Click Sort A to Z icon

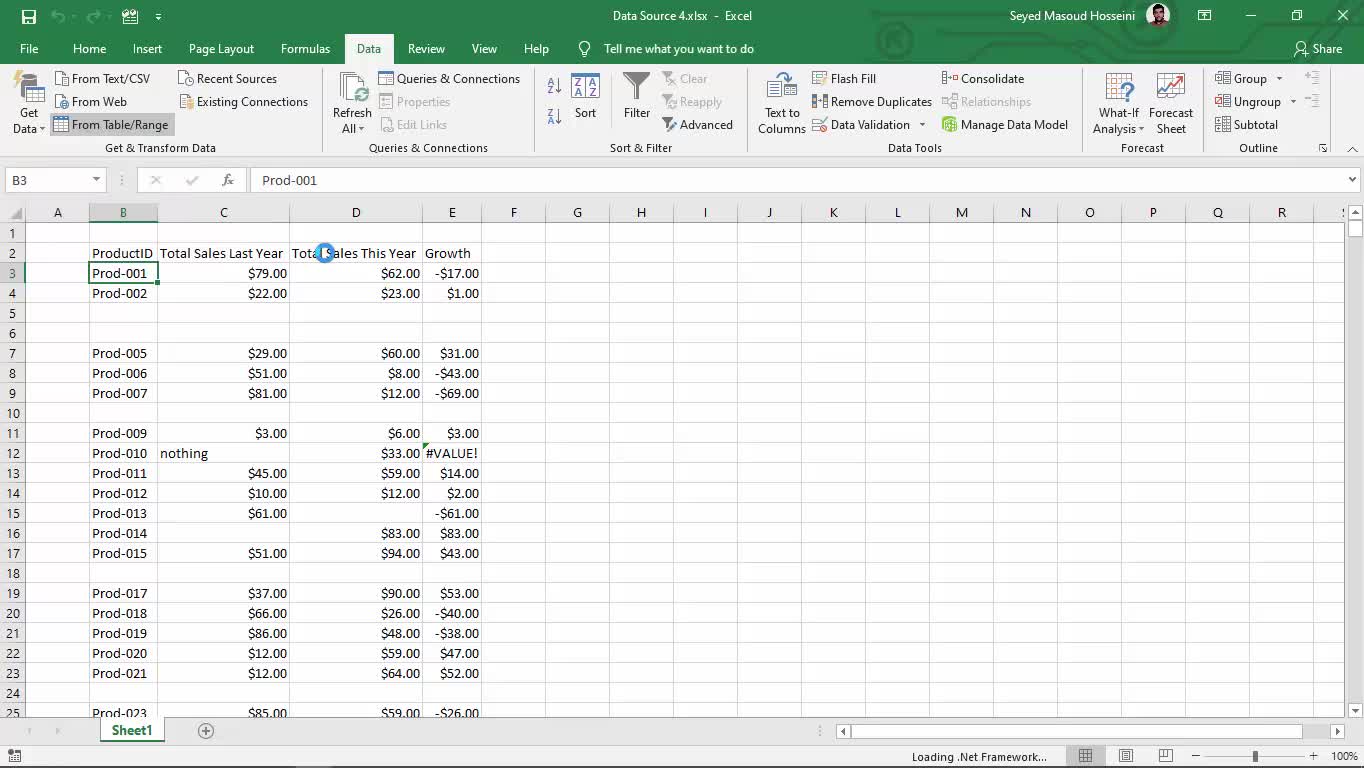pyautogui.click(x=554, y=87)
